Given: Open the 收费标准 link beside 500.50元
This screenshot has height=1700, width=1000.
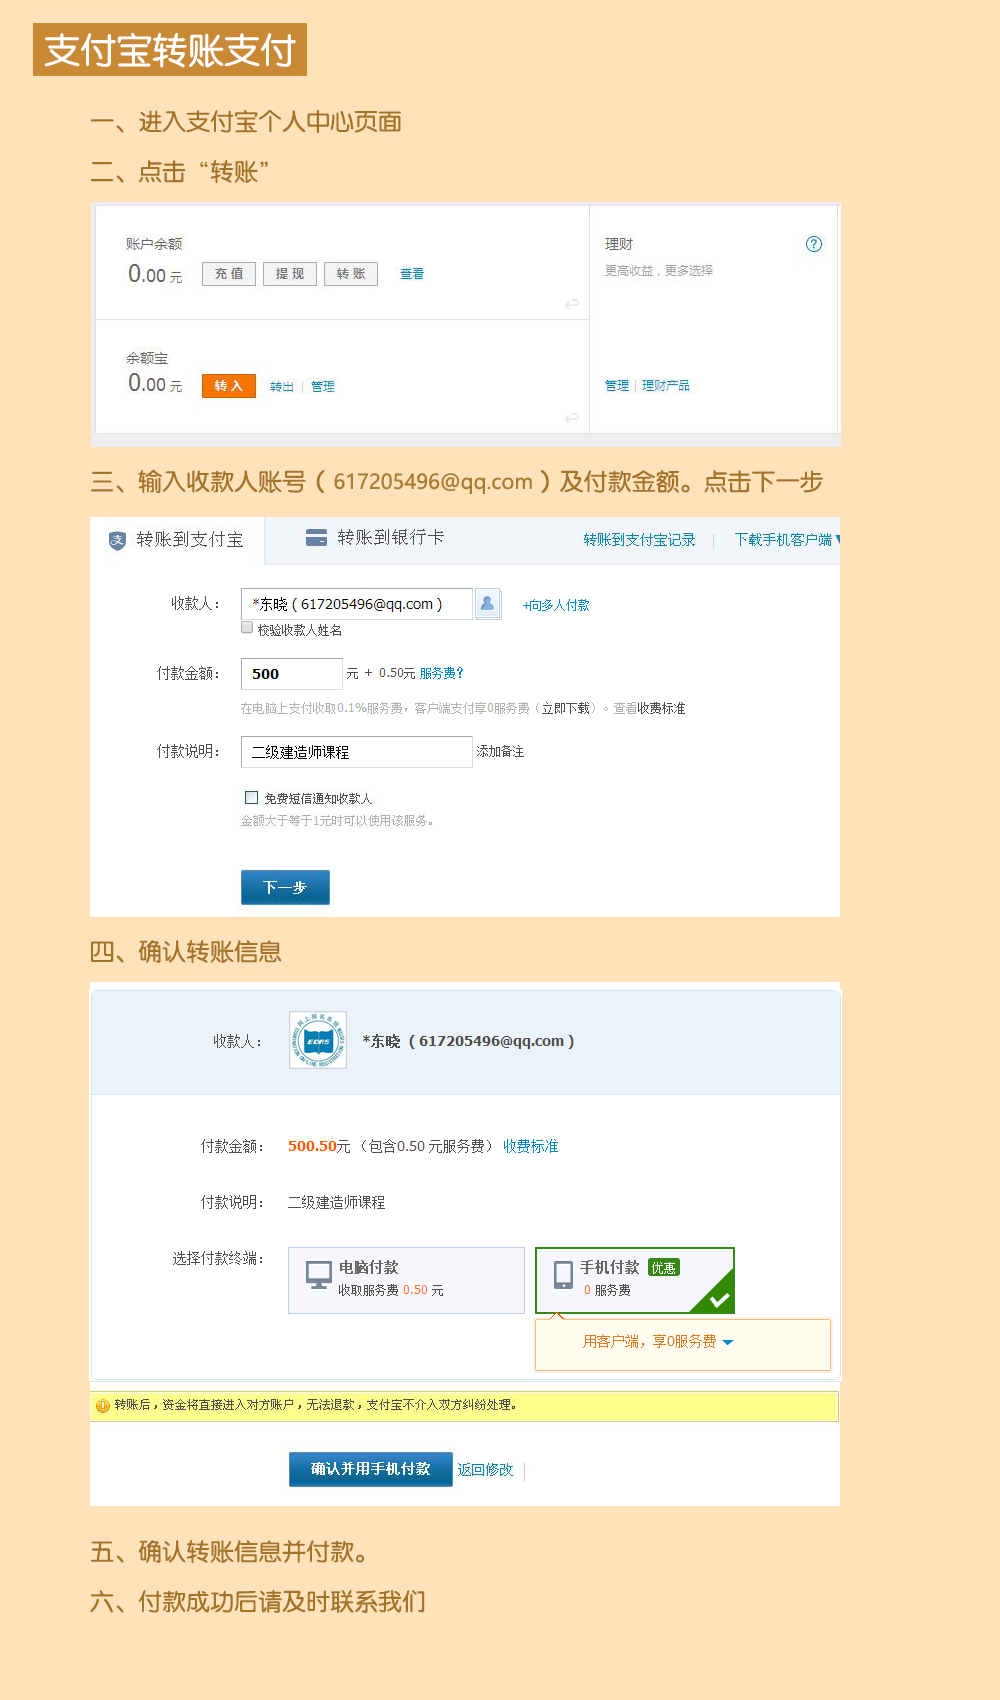Looking at the screenshot, I should 531,1146.
